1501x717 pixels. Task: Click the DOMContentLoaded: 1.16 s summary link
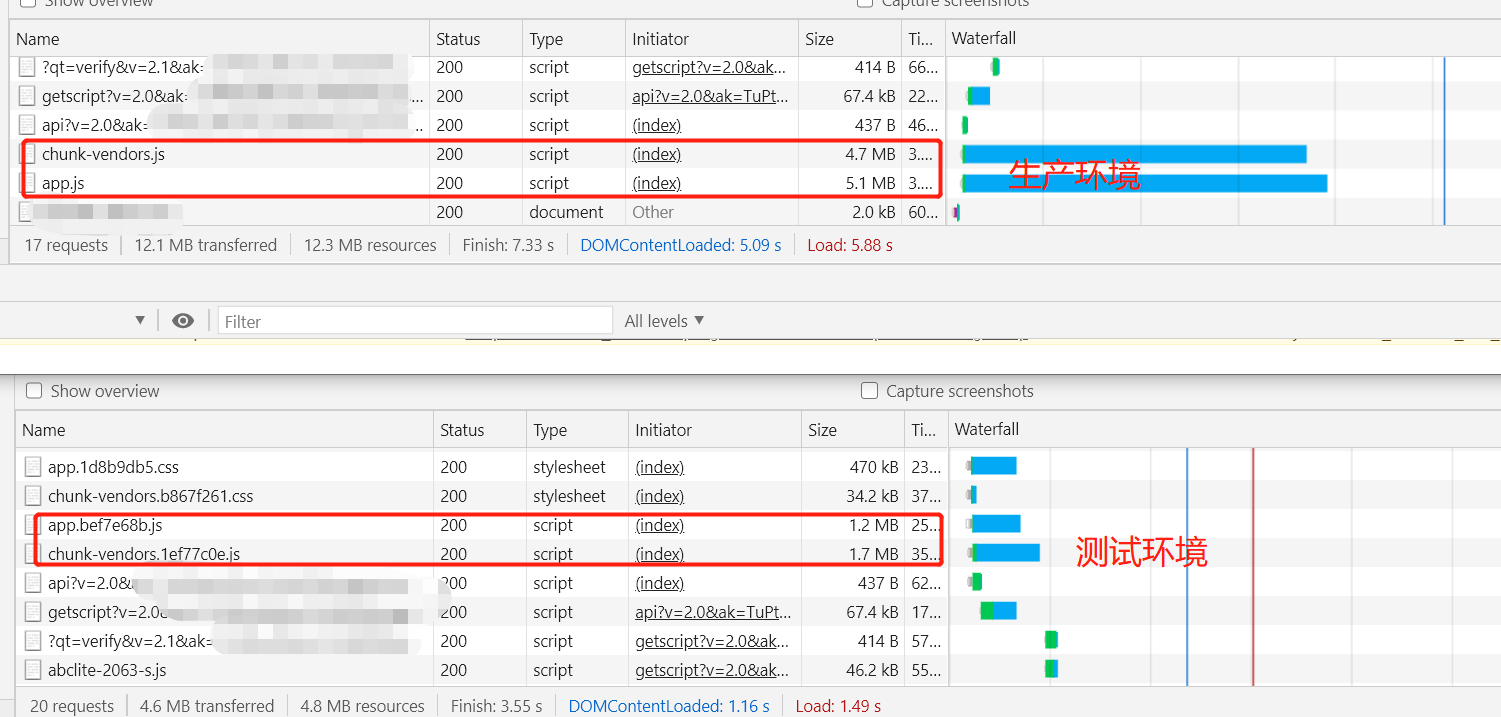tap(668, 705)
